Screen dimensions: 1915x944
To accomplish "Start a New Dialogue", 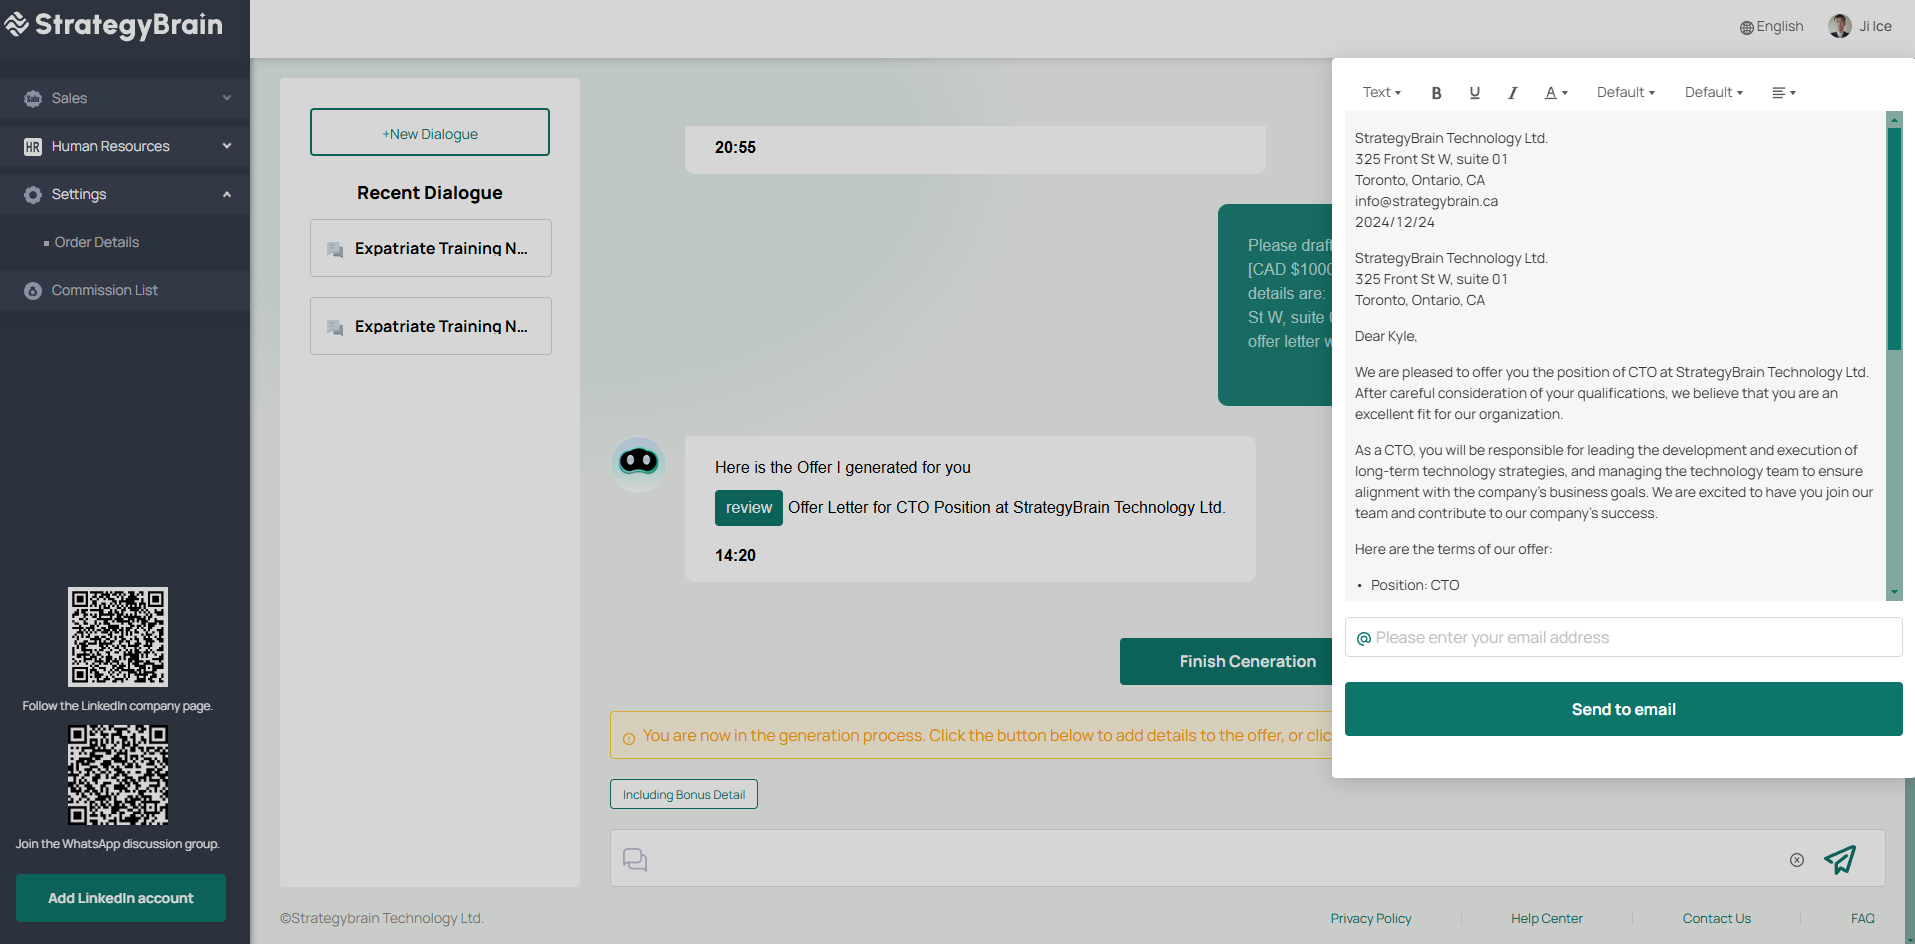I will click(x=430, y=132).
